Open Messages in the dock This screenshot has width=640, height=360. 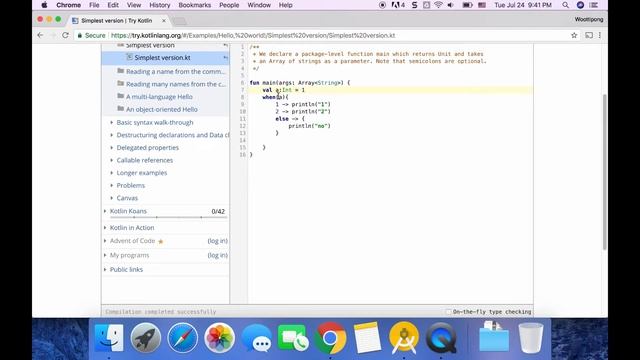coord(256,338)
